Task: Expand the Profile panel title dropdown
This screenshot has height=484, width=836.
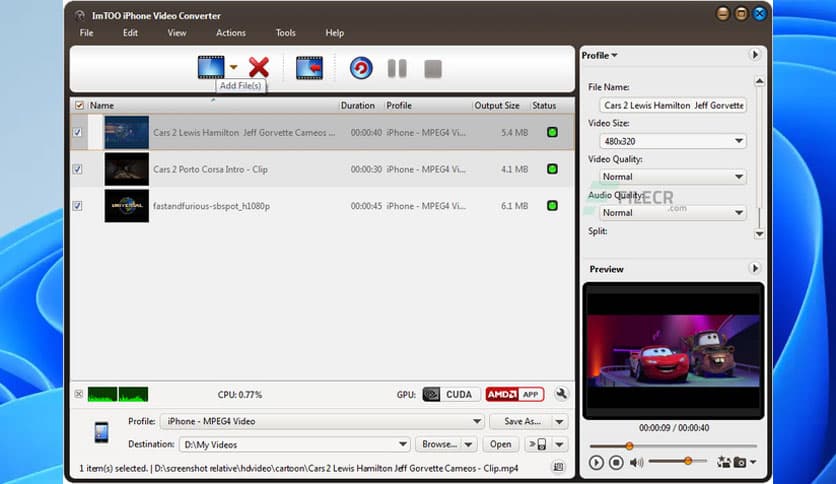Action: pos(600,55)
